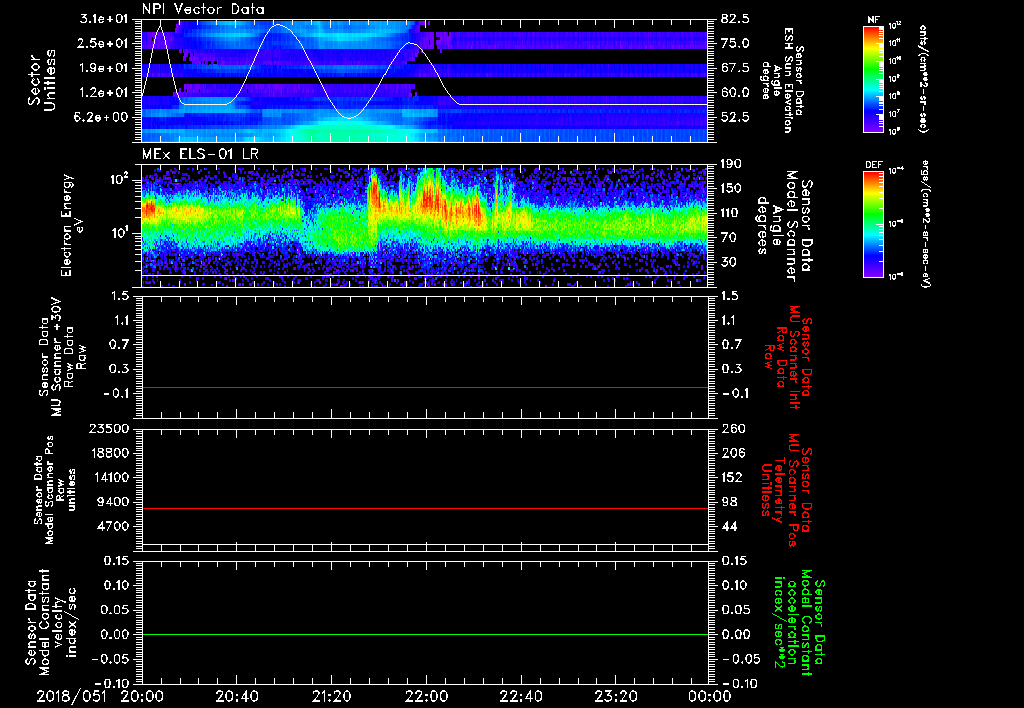Click the 190 scanner angle tick

[732, 164]
